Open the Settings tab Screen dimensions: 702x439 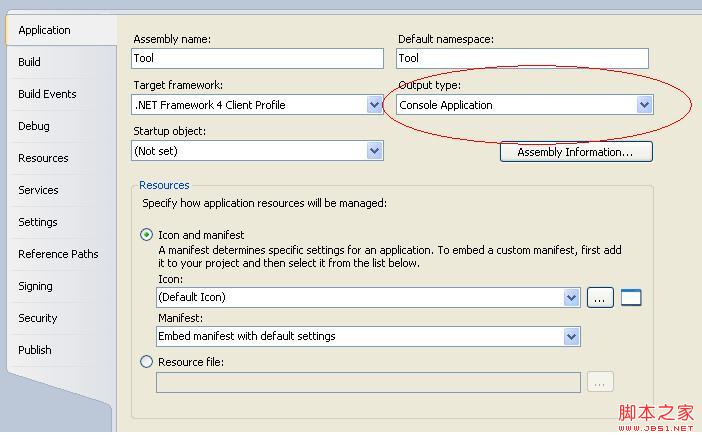(38, 222)
